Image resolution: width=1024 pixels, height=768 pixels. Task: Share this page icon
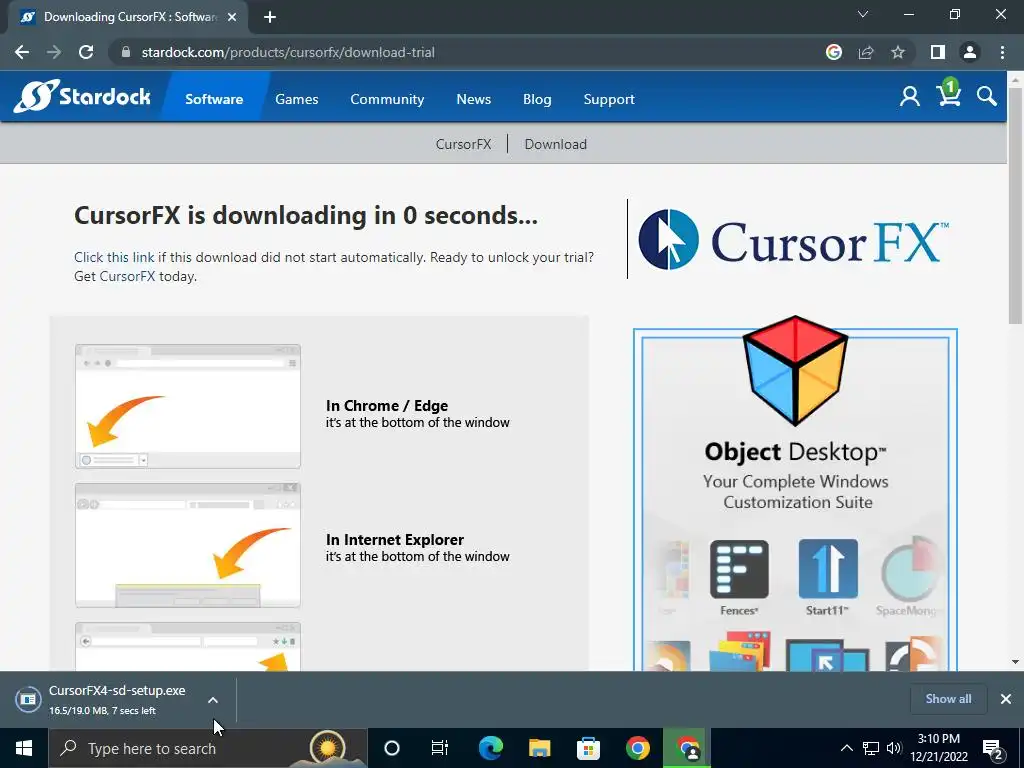point(866,52)
